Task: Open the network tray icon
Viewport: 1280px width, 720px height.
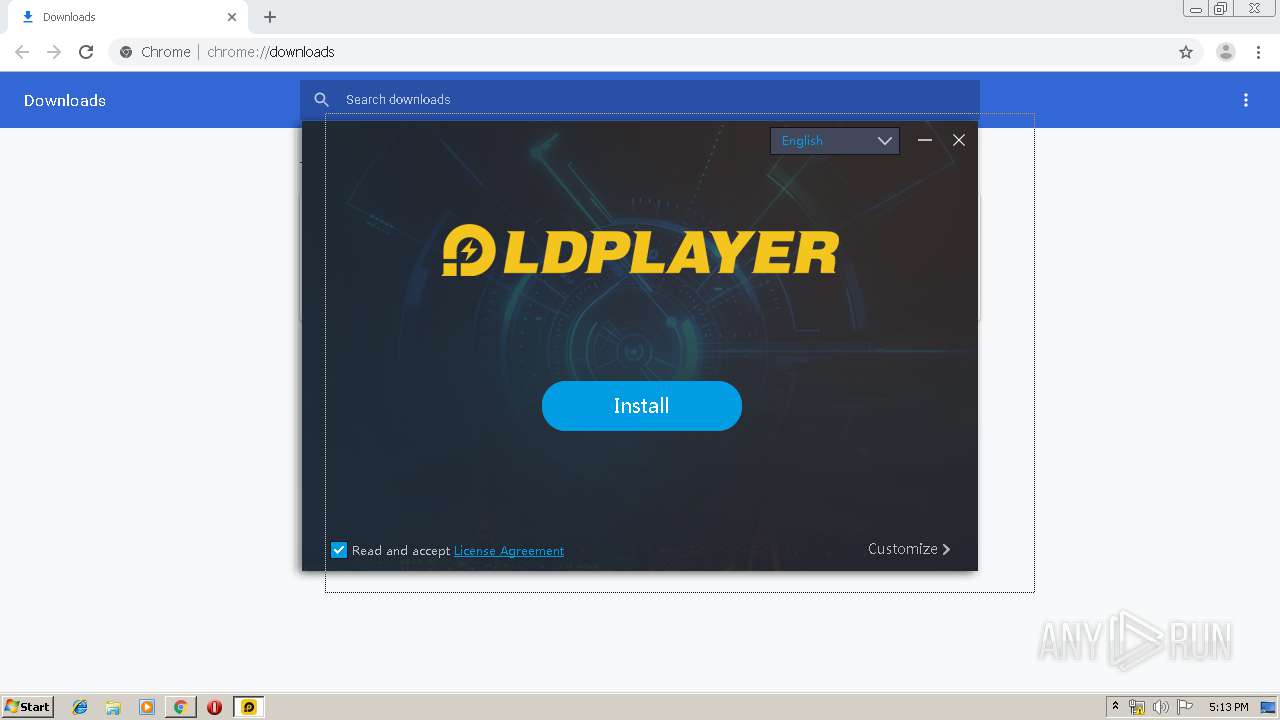Action: pyautogui.click(x=1137, y=707)
